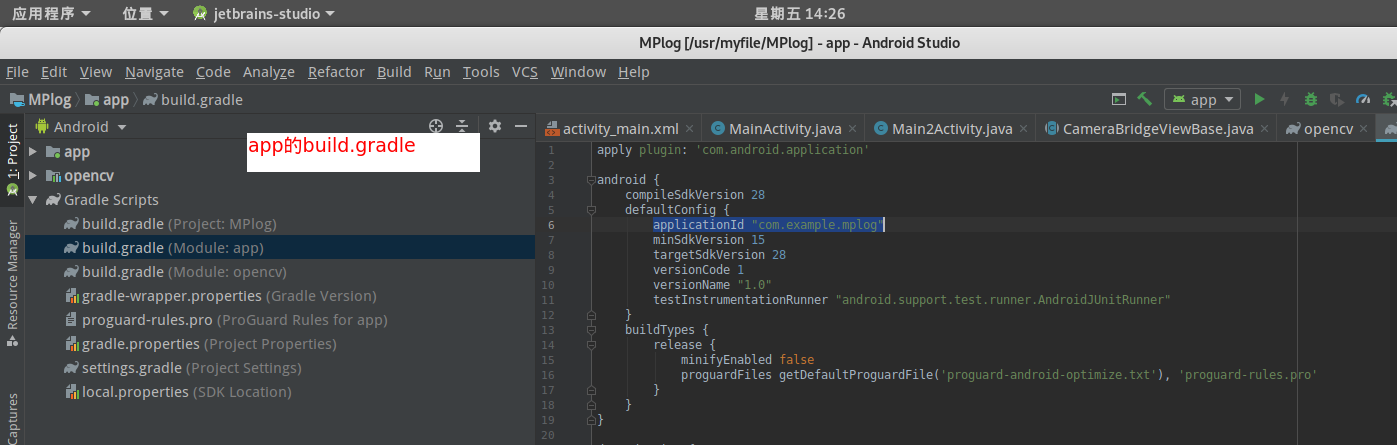Toggle the Resource Manager side tab
Viewport: 1397px width, 445px height.
pyautogui.click(x=12, y=283)
